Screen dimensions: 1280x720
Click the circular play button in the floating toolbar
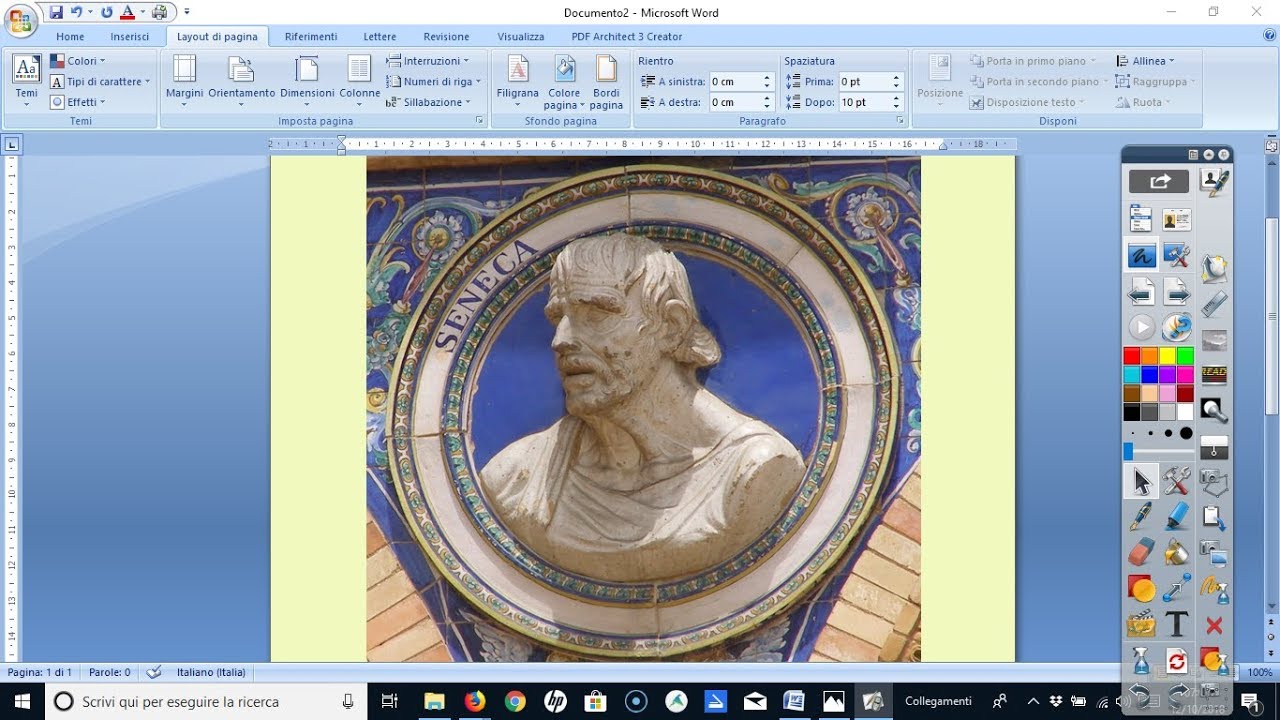click(1141, 327)
